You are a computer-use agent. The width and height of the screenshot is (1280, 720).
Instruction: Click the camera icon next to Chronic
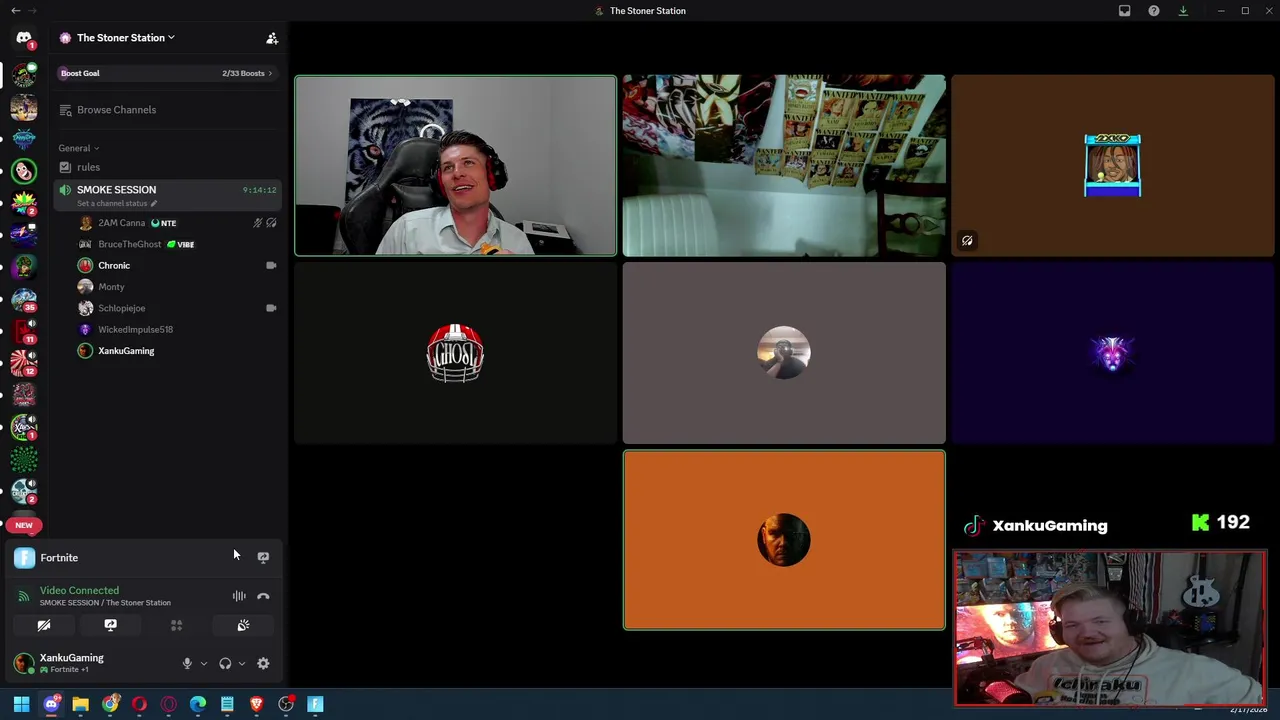click(x=271, y=266)
